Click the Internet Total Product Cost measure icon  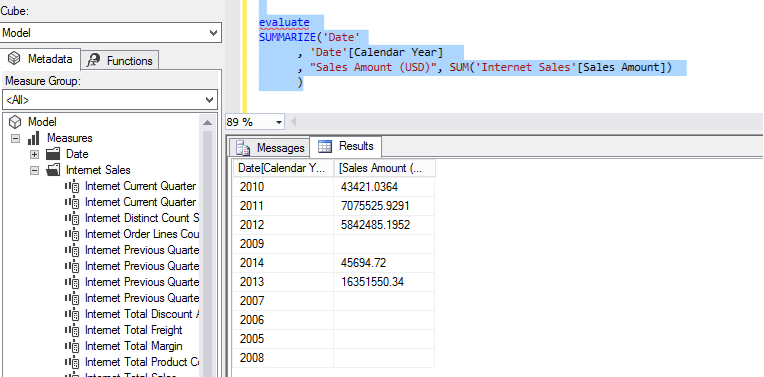(72, 362)
